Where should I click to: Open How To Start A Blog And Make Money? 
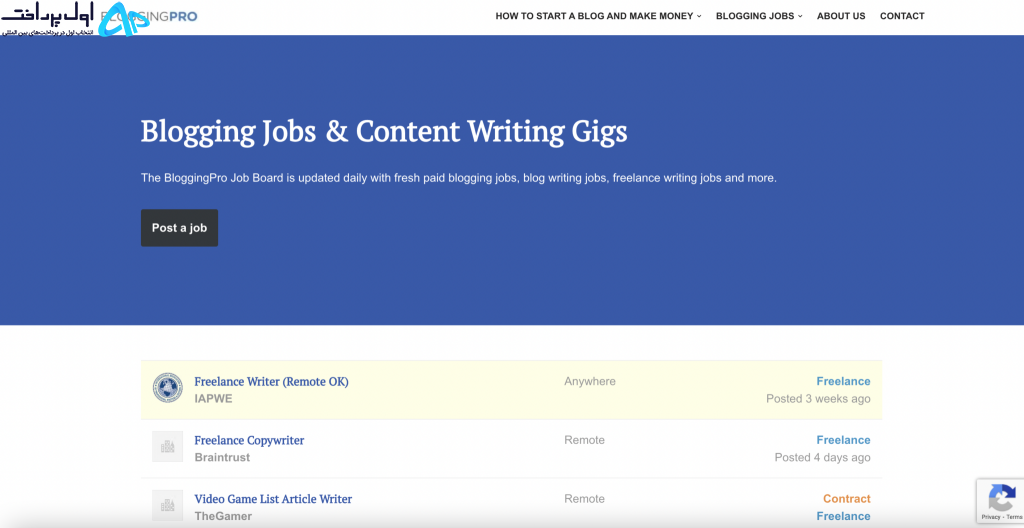coord(594,16)
